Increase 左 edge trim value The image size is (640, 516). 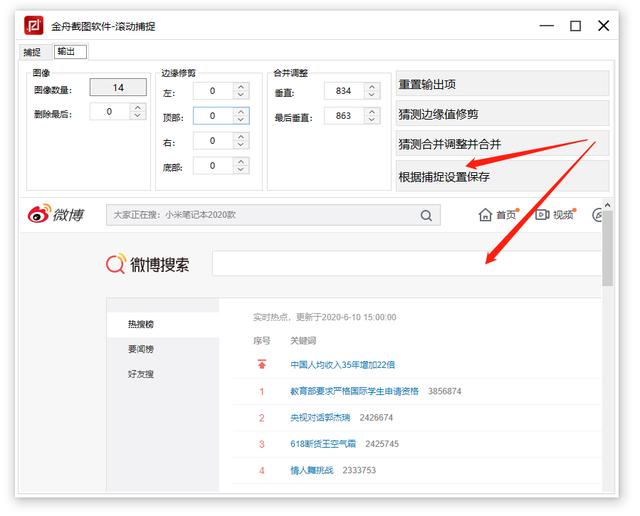point(241,87)
